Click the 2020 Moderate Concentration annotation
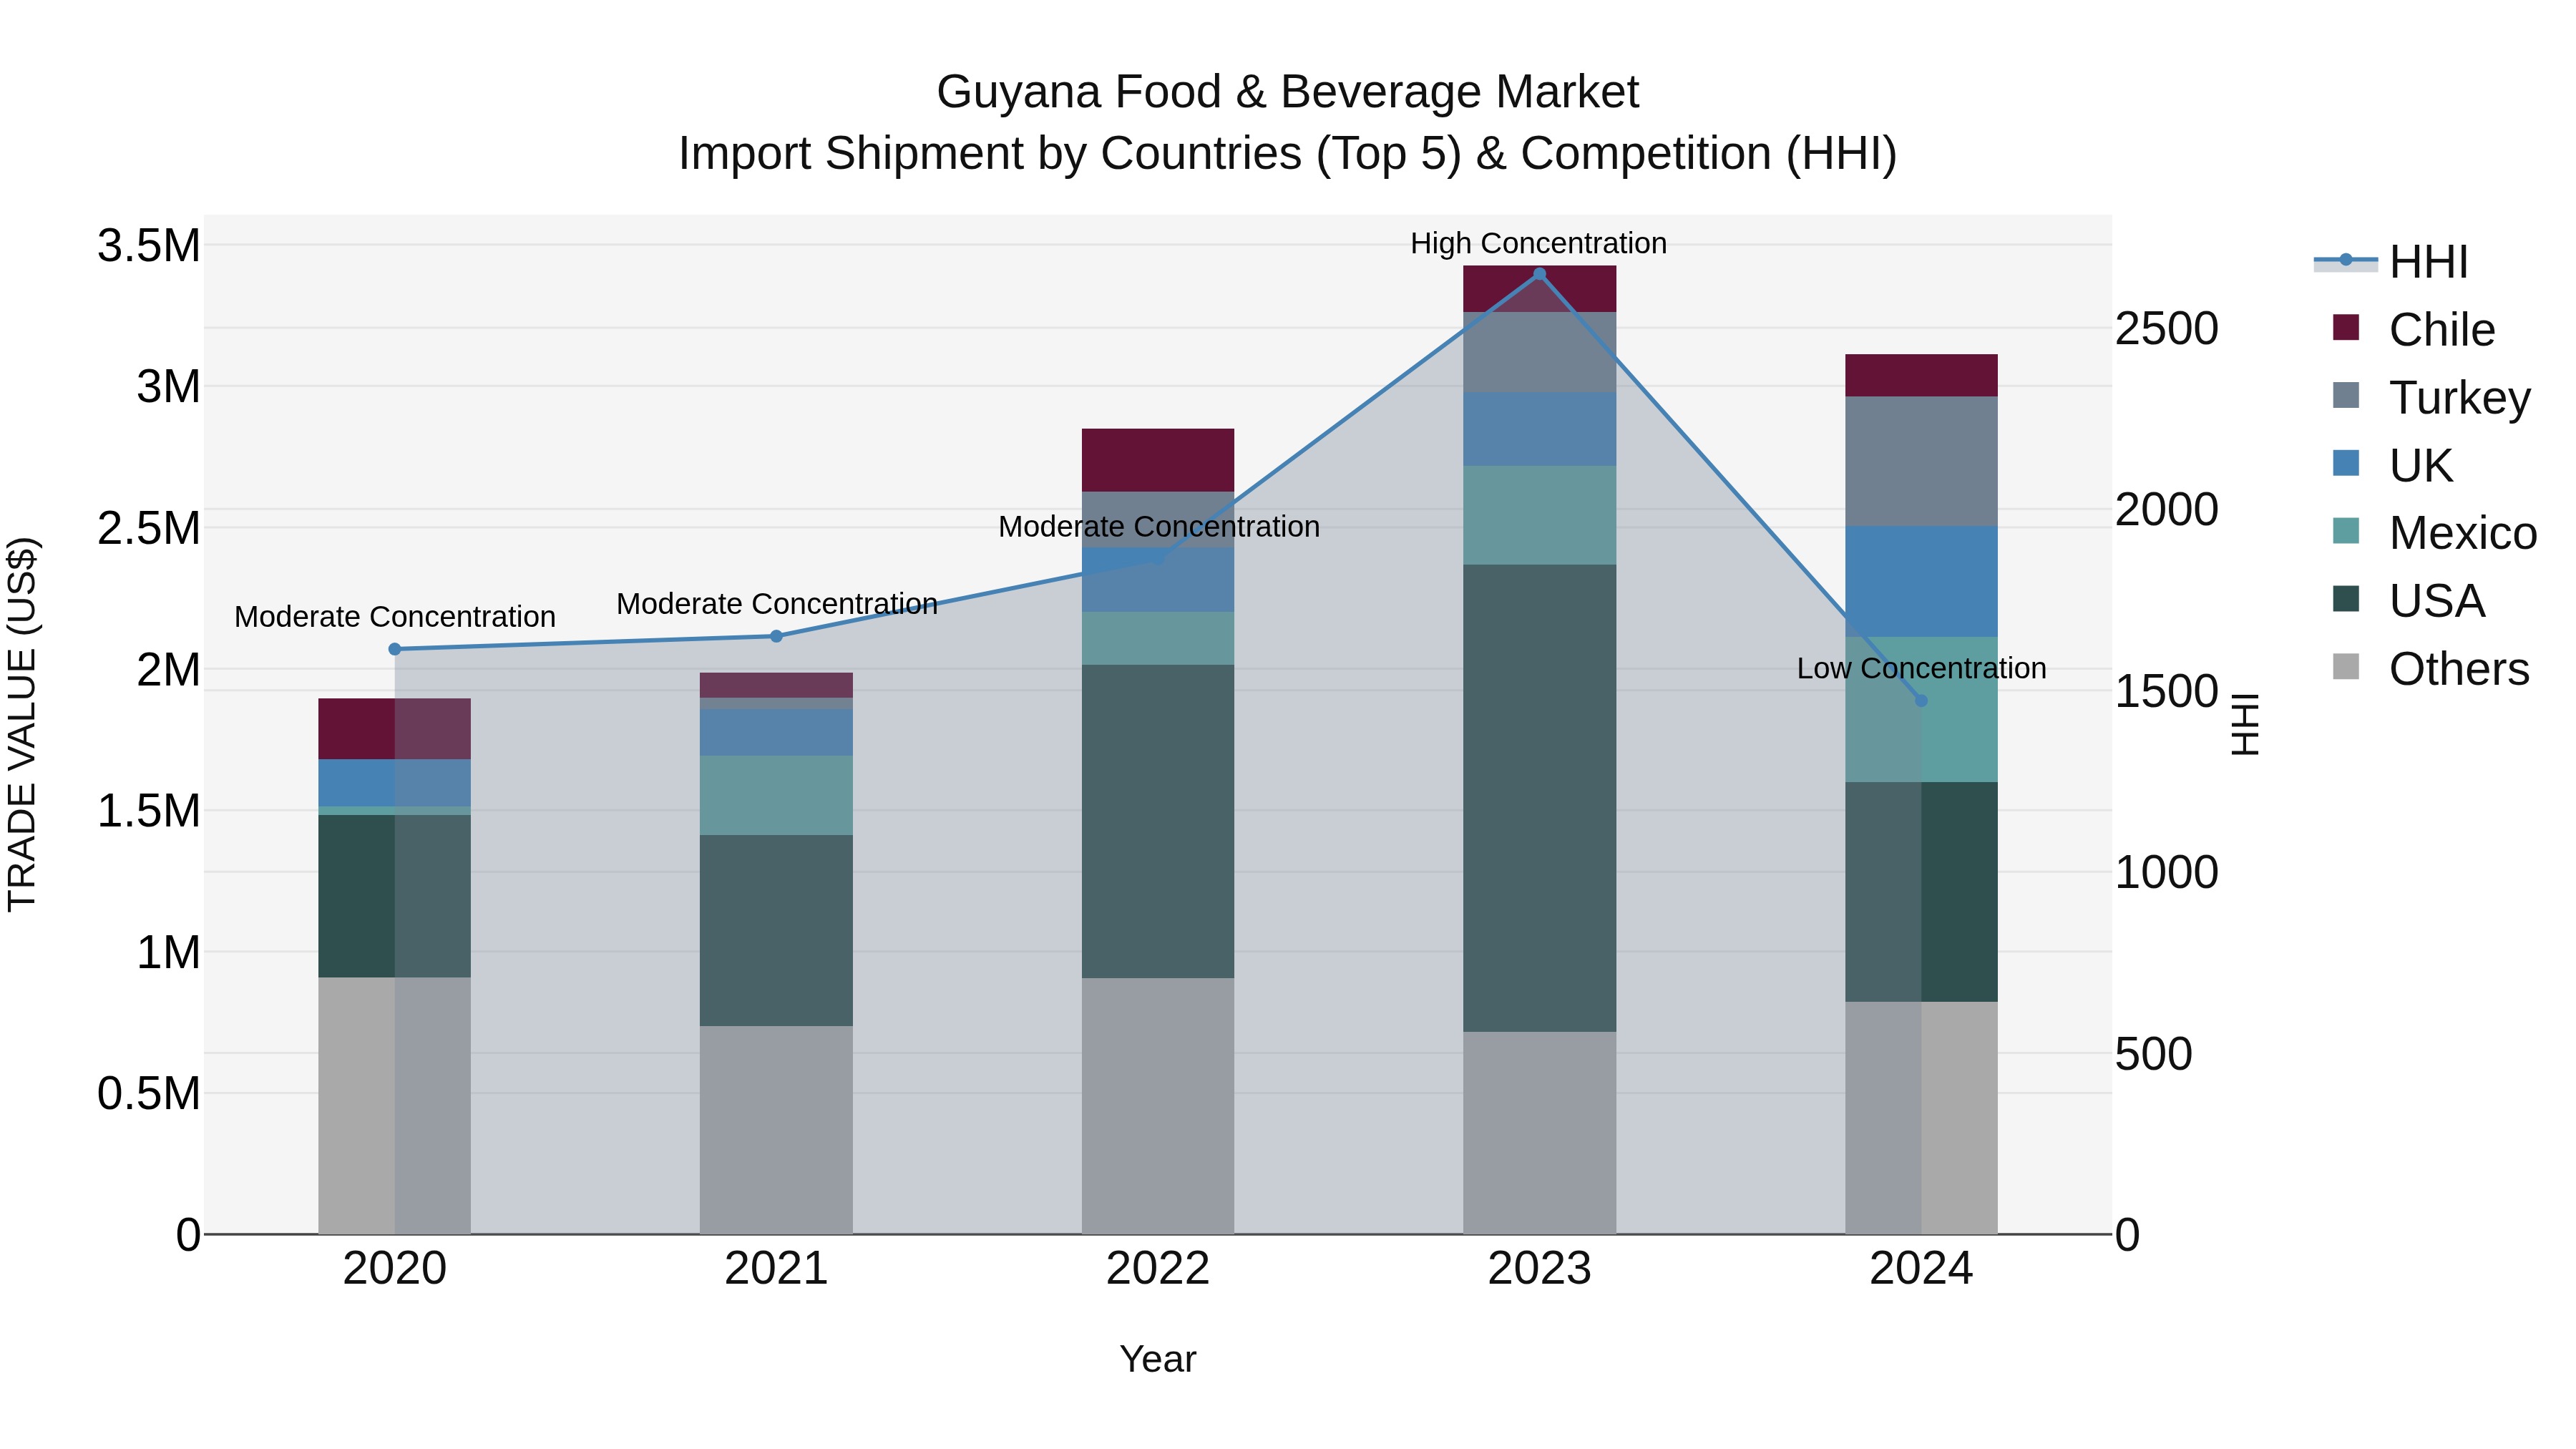Viewport: 2576px width, 1449px height. [395, 616]
